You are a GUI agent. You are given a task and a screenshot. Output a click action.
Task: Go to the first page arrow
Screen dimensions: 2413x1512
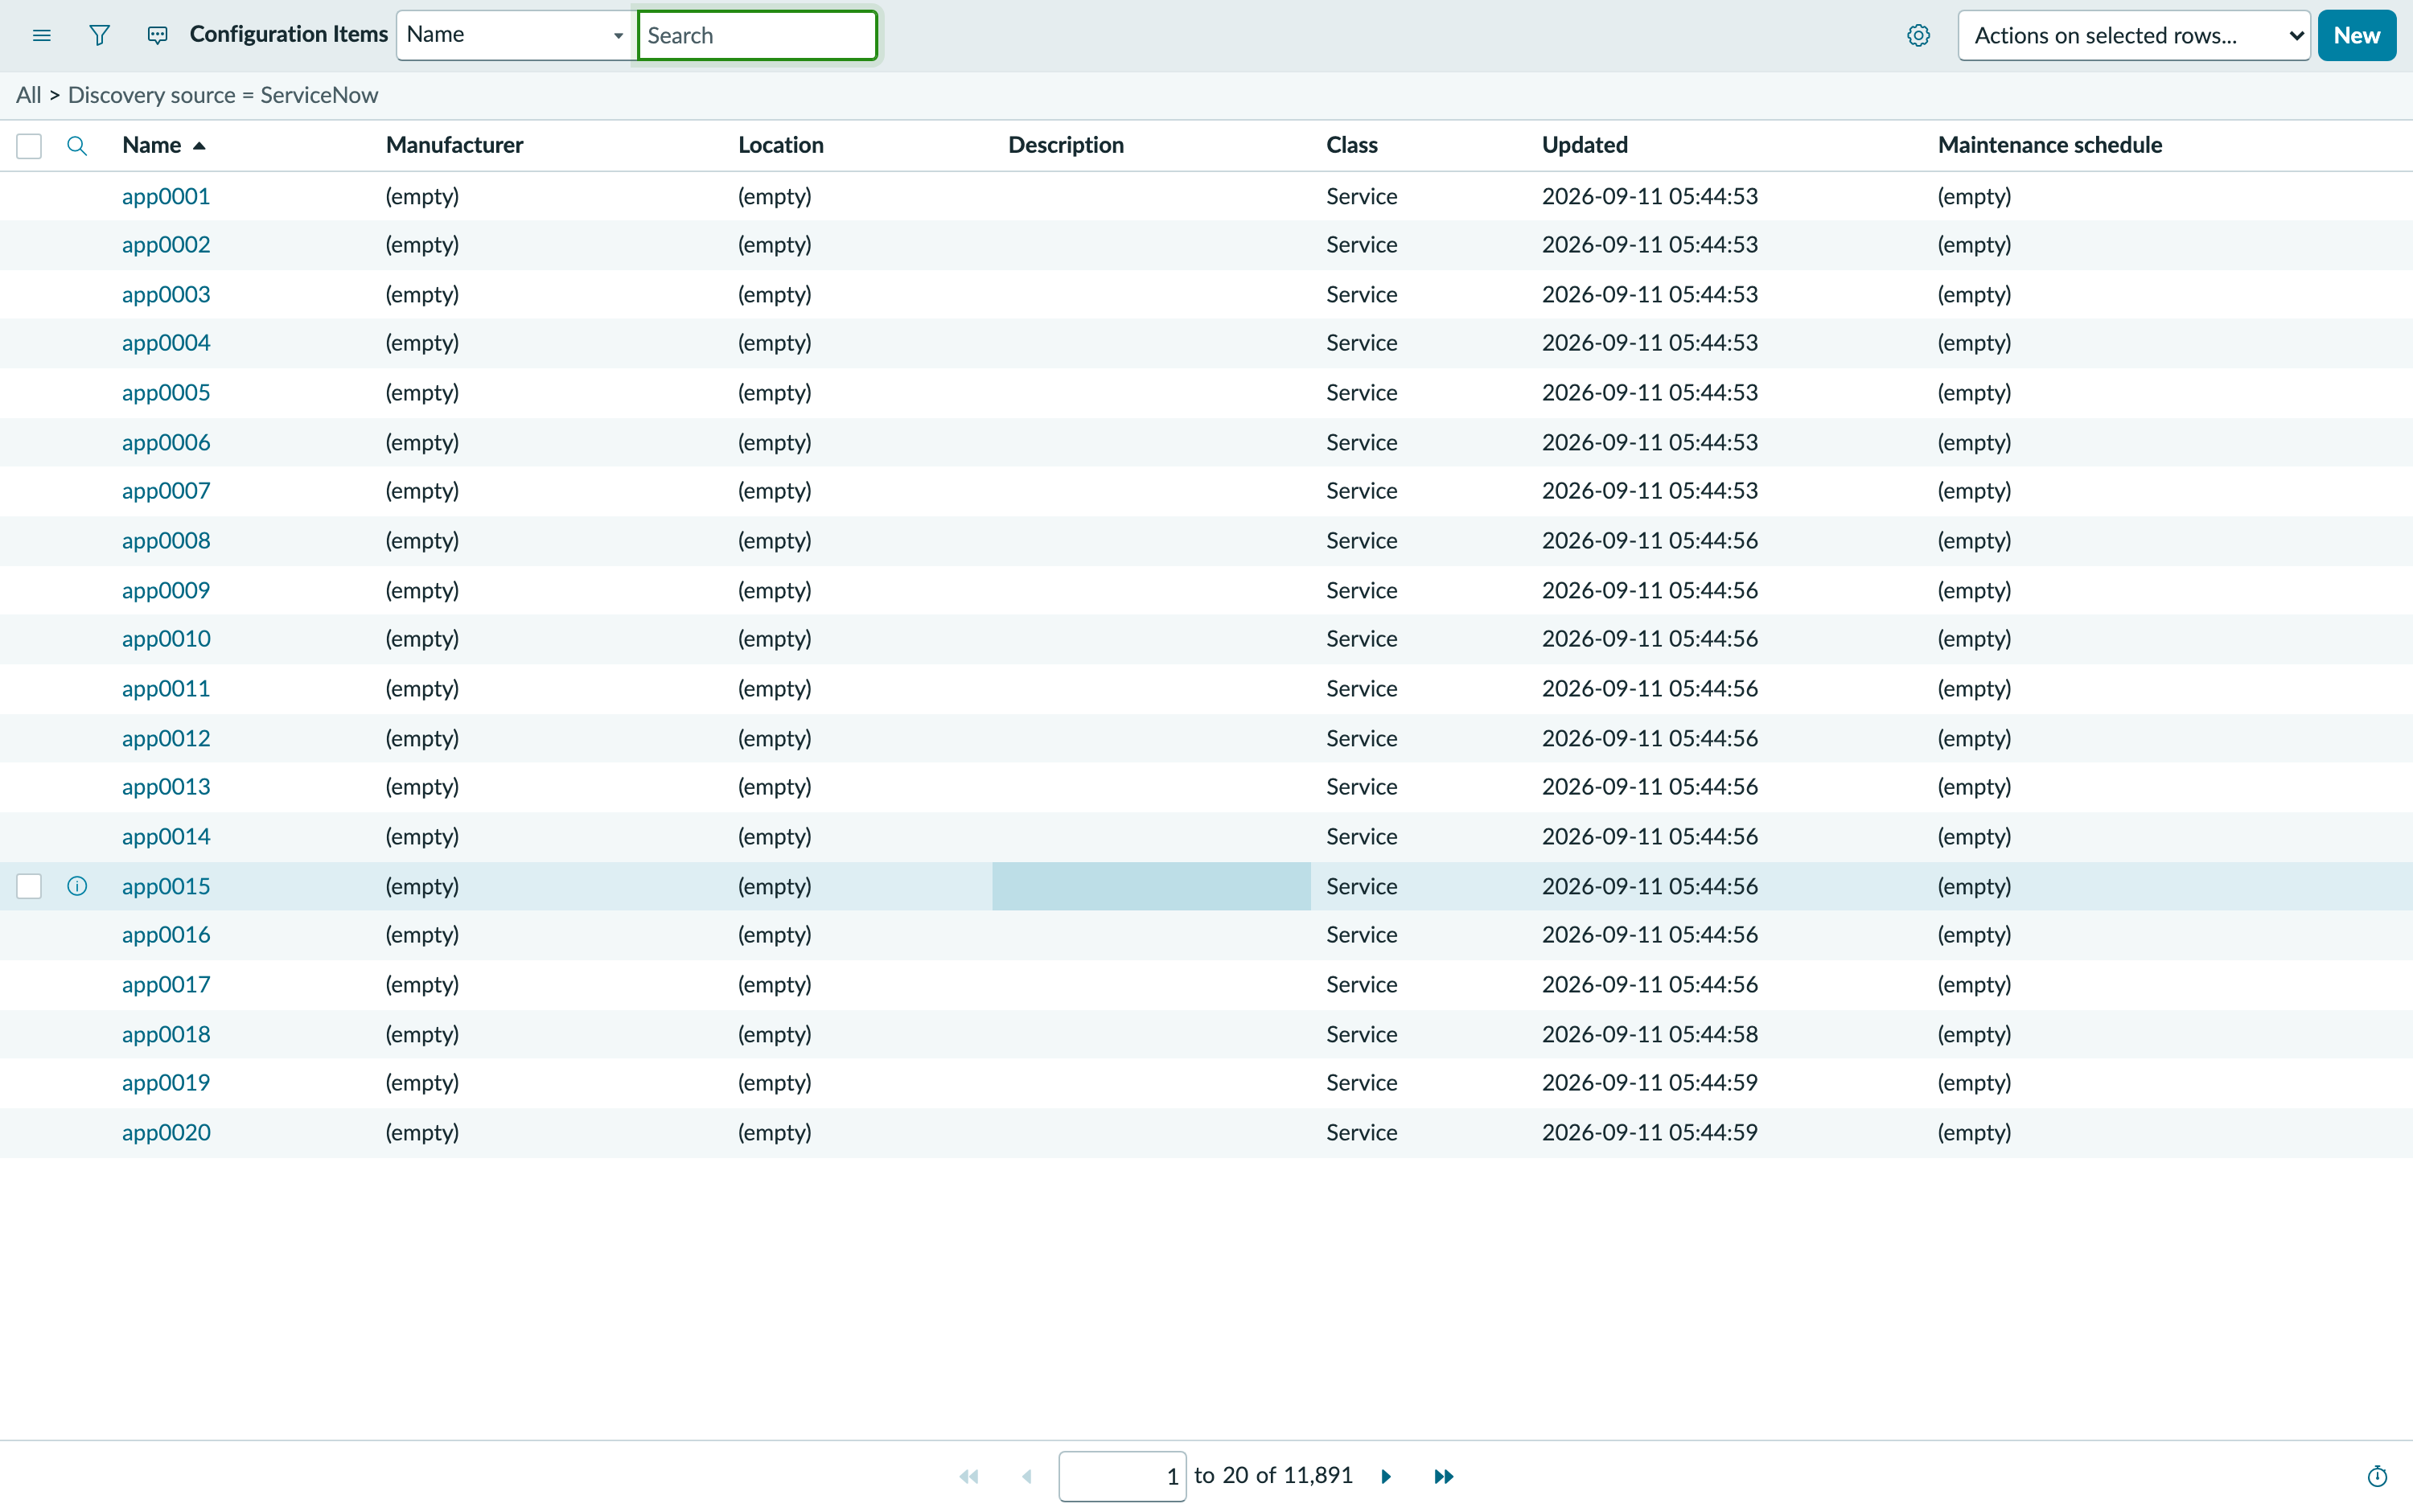click(x=969, y=1476)
